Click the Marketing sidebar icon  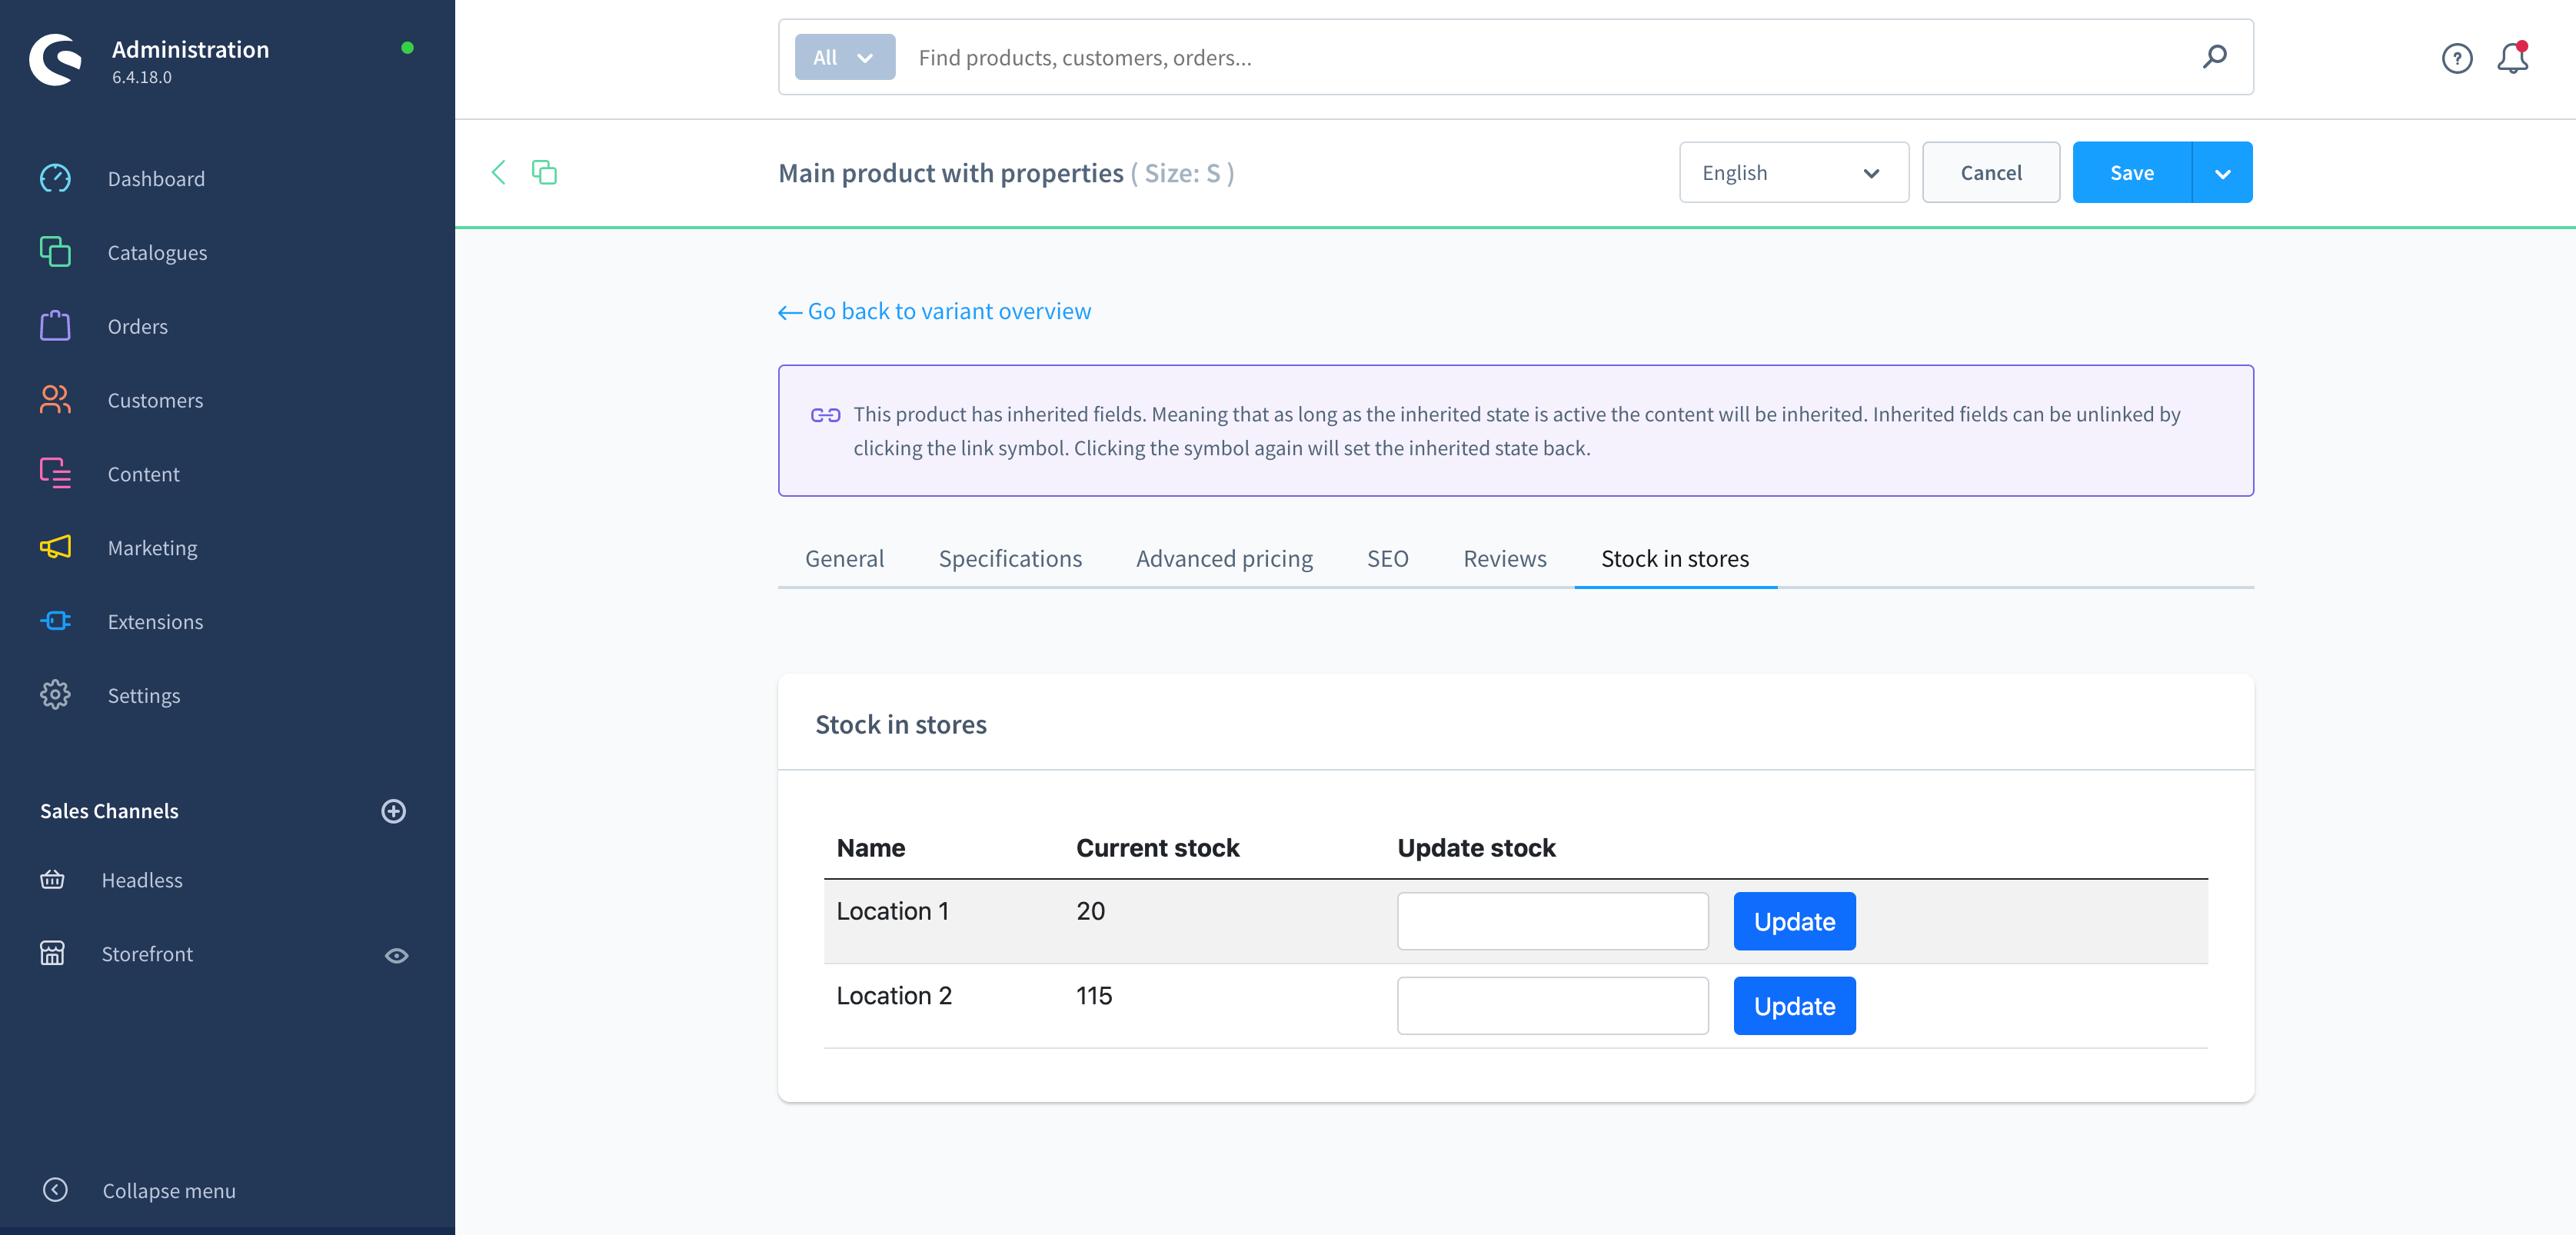(x=55, y=547)
